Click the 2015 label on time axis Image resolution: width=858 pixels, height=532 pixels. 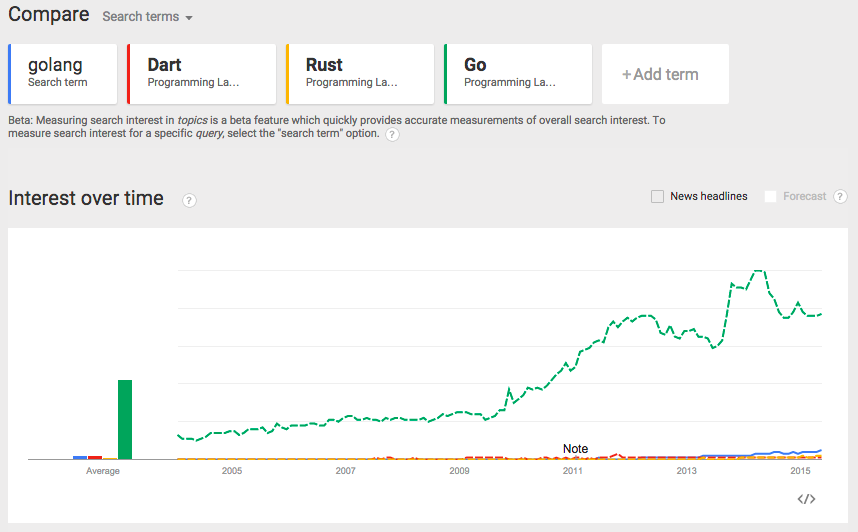tap(800, 471)
